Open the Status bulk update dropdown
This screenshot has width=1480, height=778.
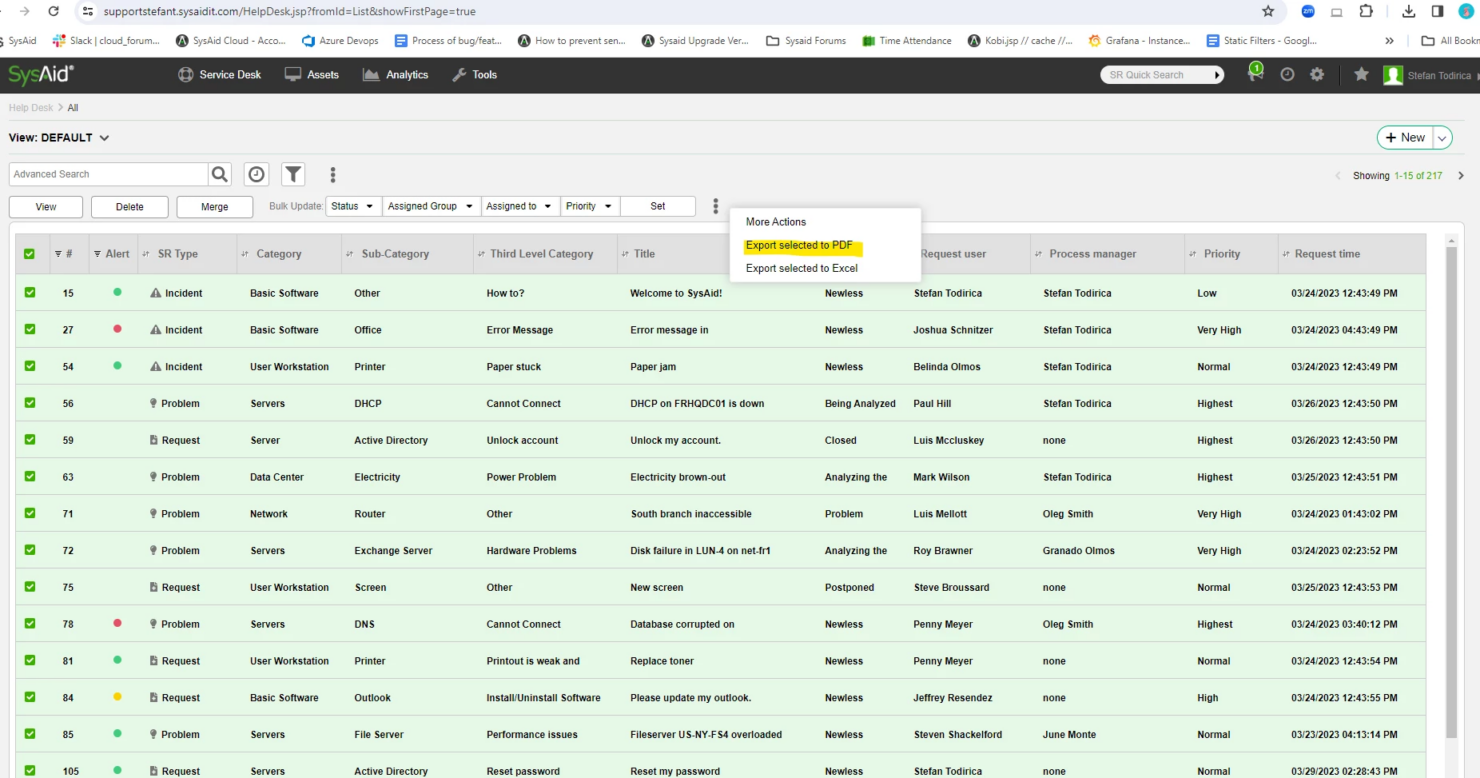click(353, 206)
